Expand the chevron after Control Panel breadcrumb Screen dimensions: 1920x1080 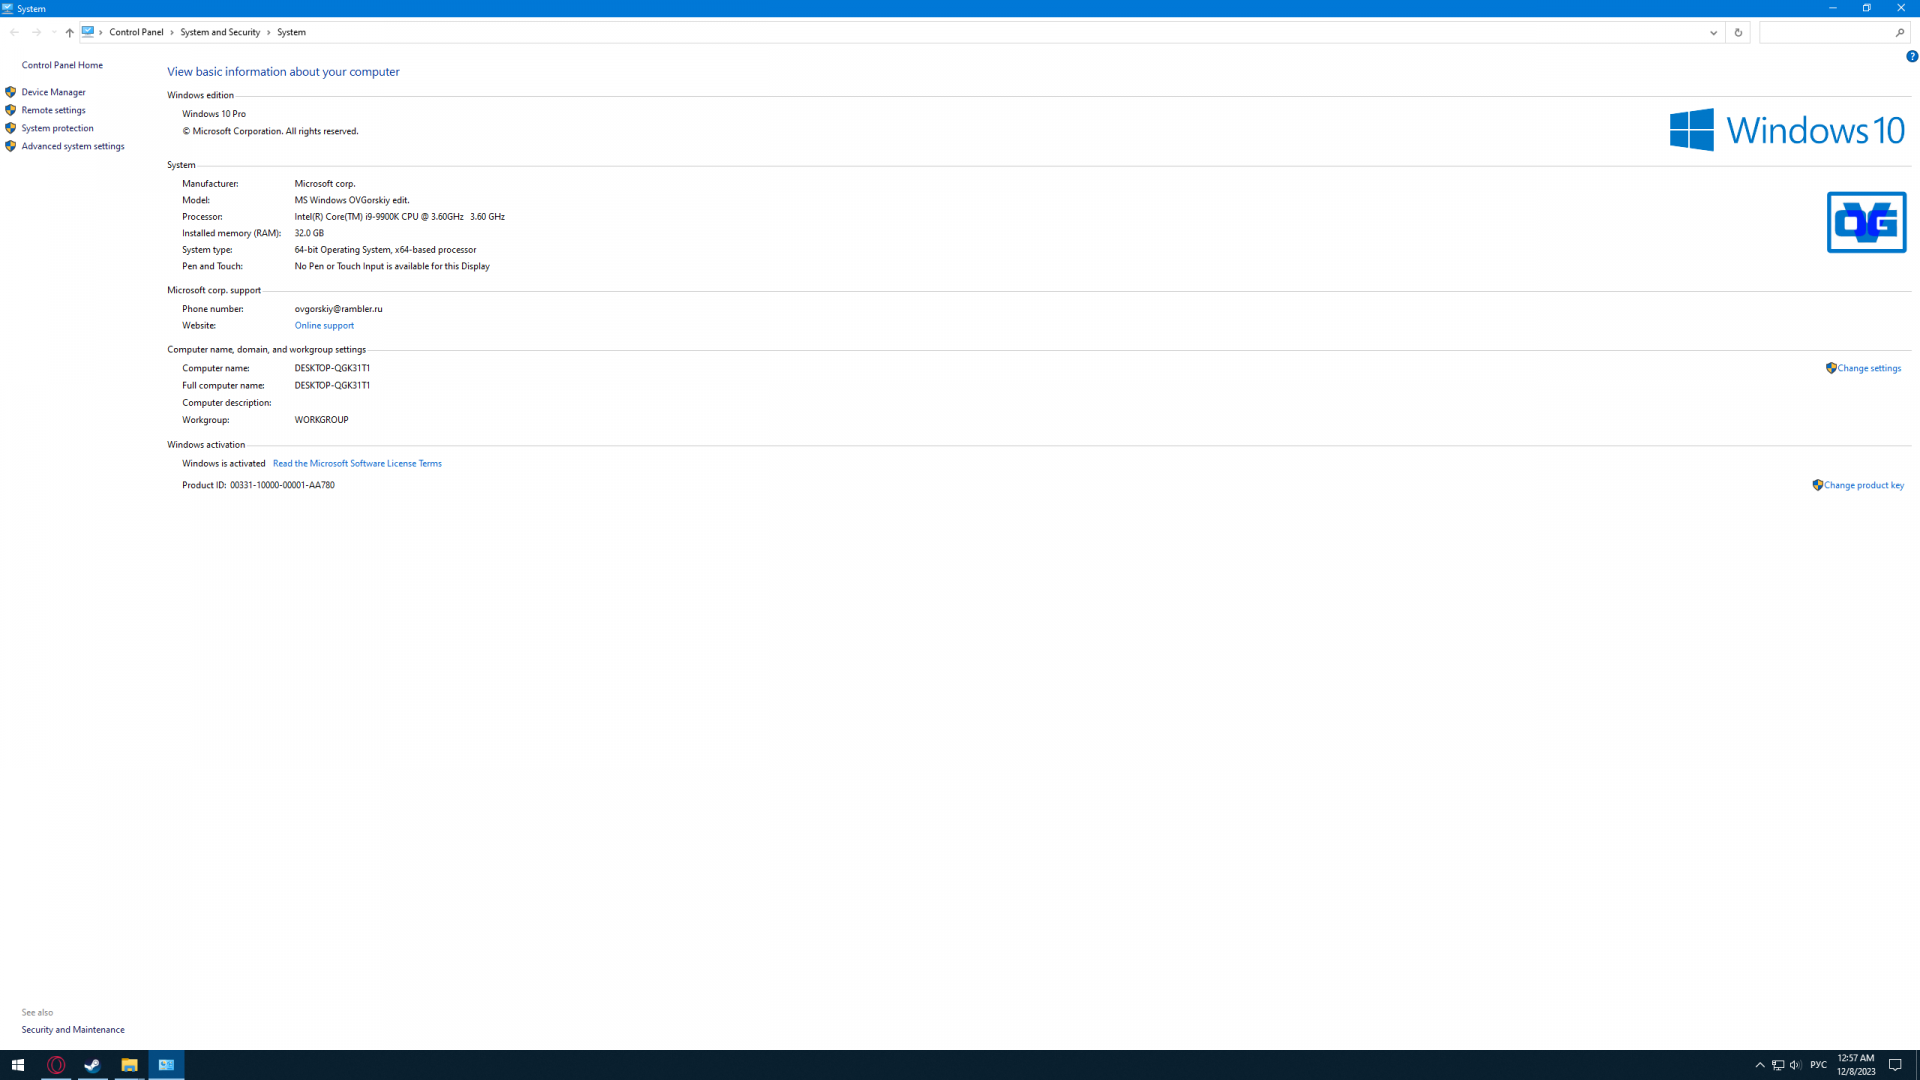[172, 32]
